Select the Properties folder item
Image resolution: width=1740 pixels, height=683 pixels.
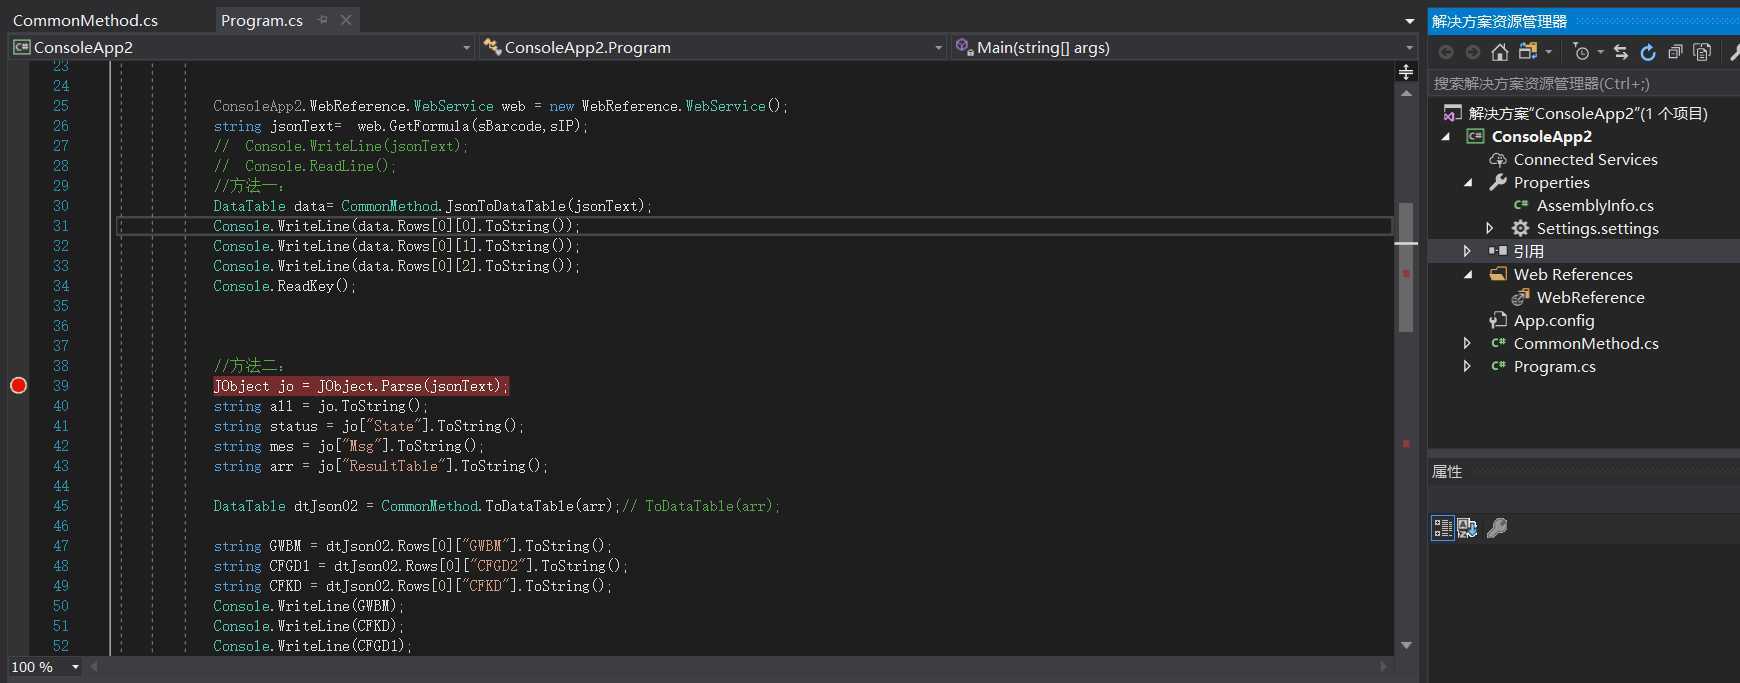pyautogui.click(x=1551, y=183)
